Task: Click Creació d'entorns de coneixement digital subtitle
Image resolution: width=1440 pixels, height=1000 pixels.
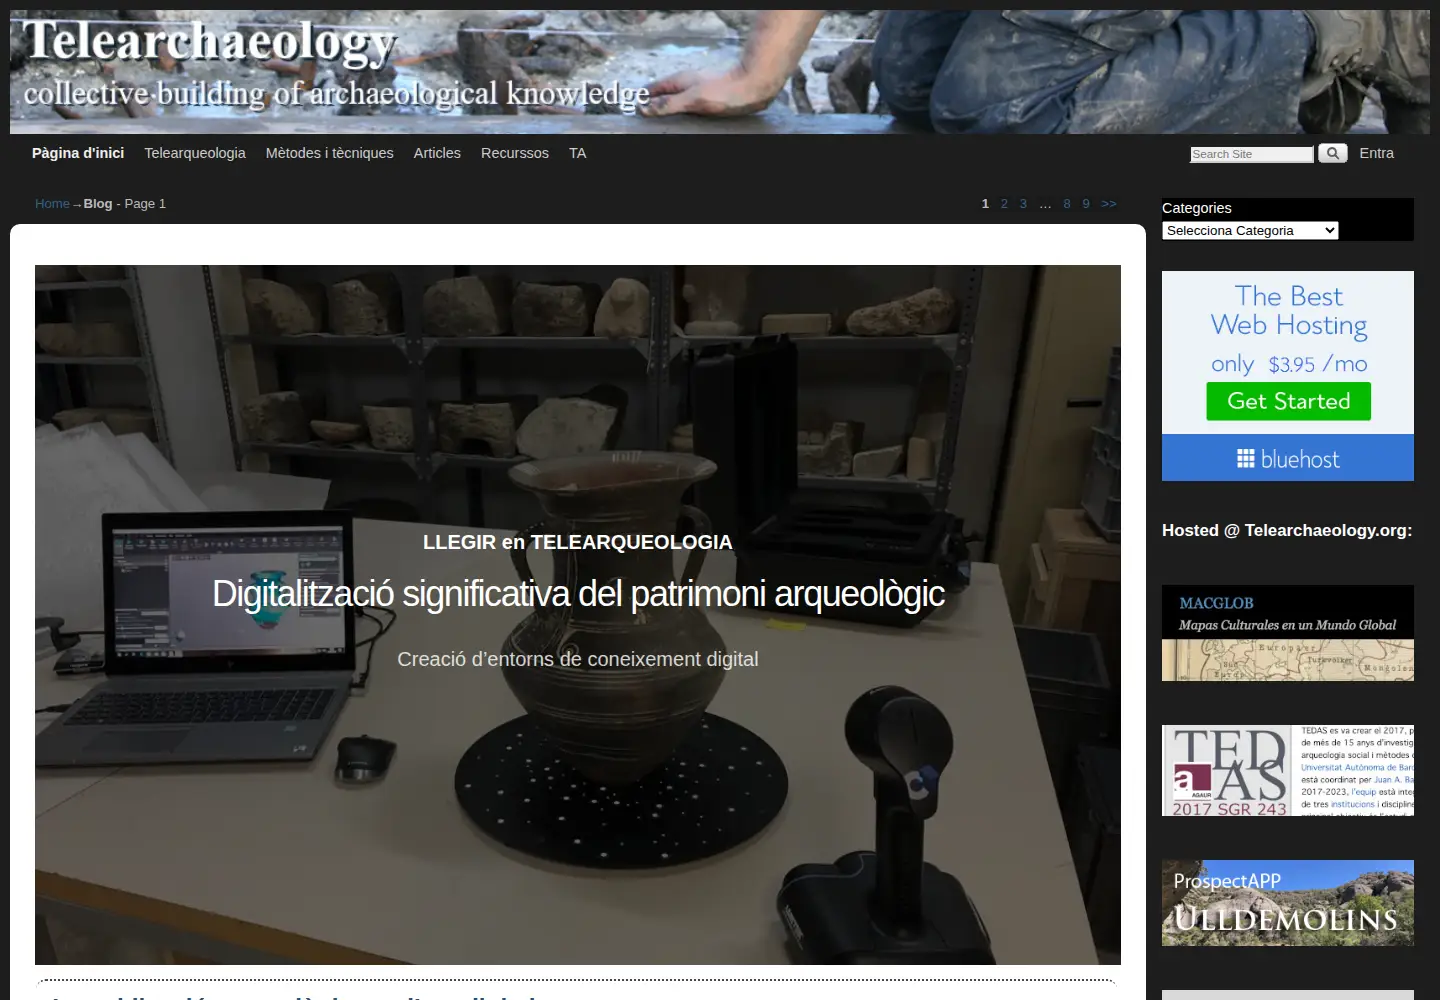Action: coord(578,659)
